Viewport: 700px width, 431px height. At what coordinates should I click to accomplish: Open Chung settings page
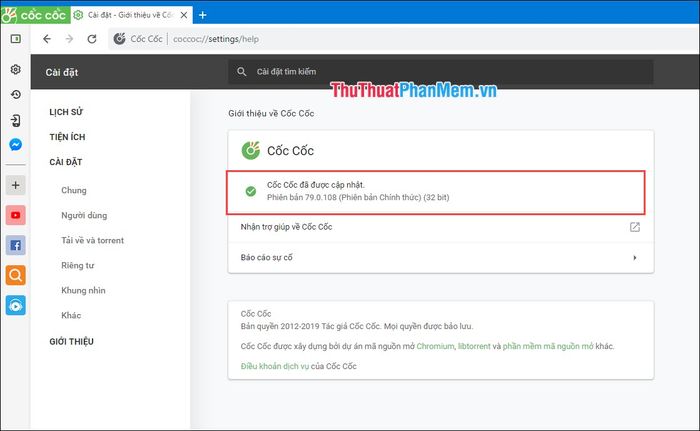[74, 190]
